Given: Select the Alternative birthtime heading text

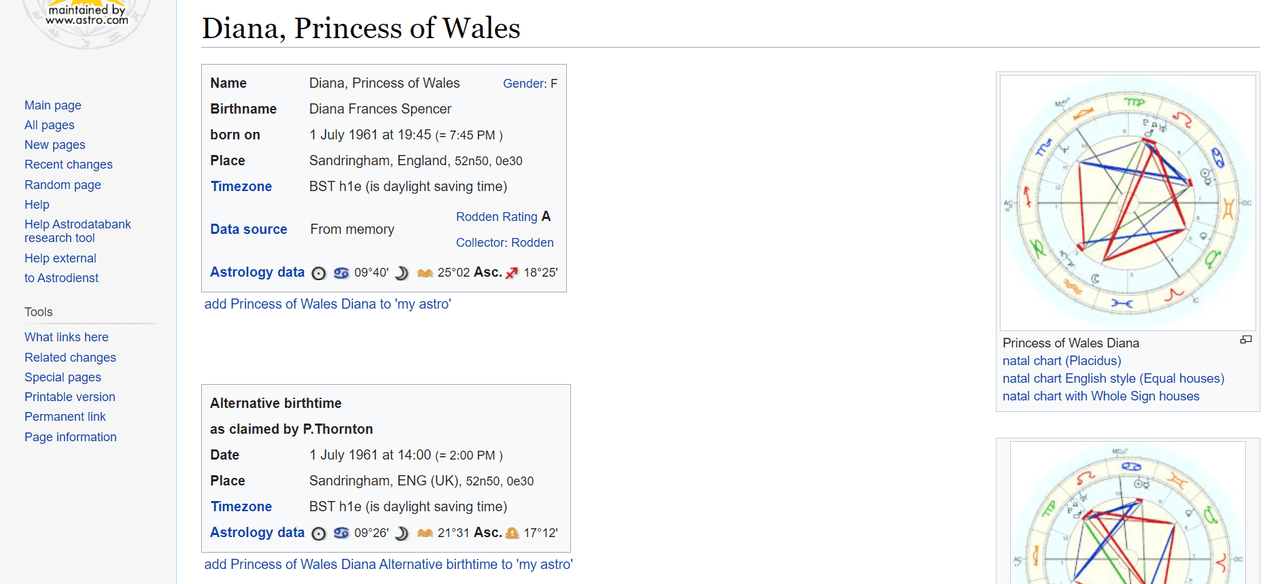Looking at the screenshot, I should click(276, 403).
